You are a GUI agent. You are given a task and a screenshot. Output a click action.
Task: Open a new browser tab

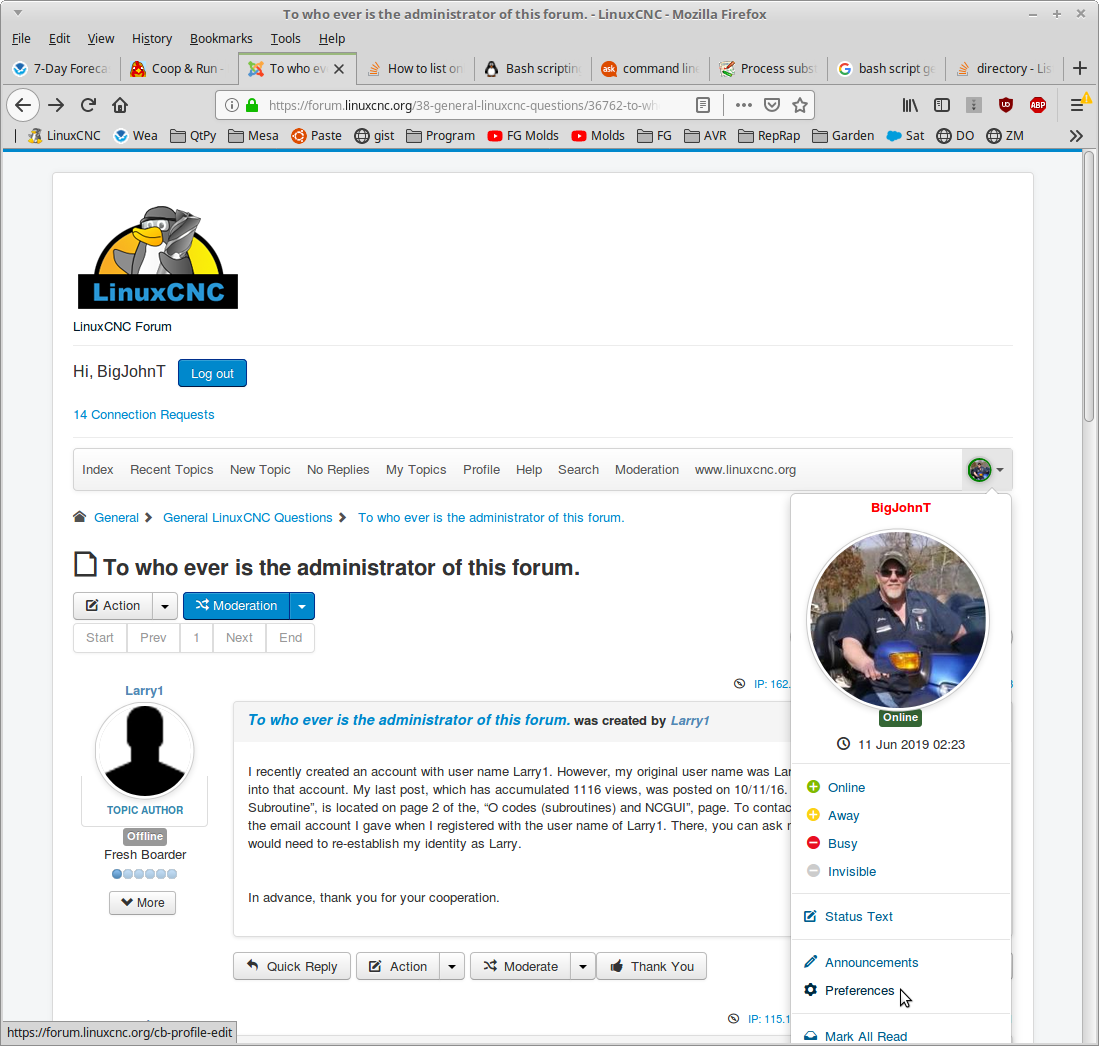[1079, 68]
